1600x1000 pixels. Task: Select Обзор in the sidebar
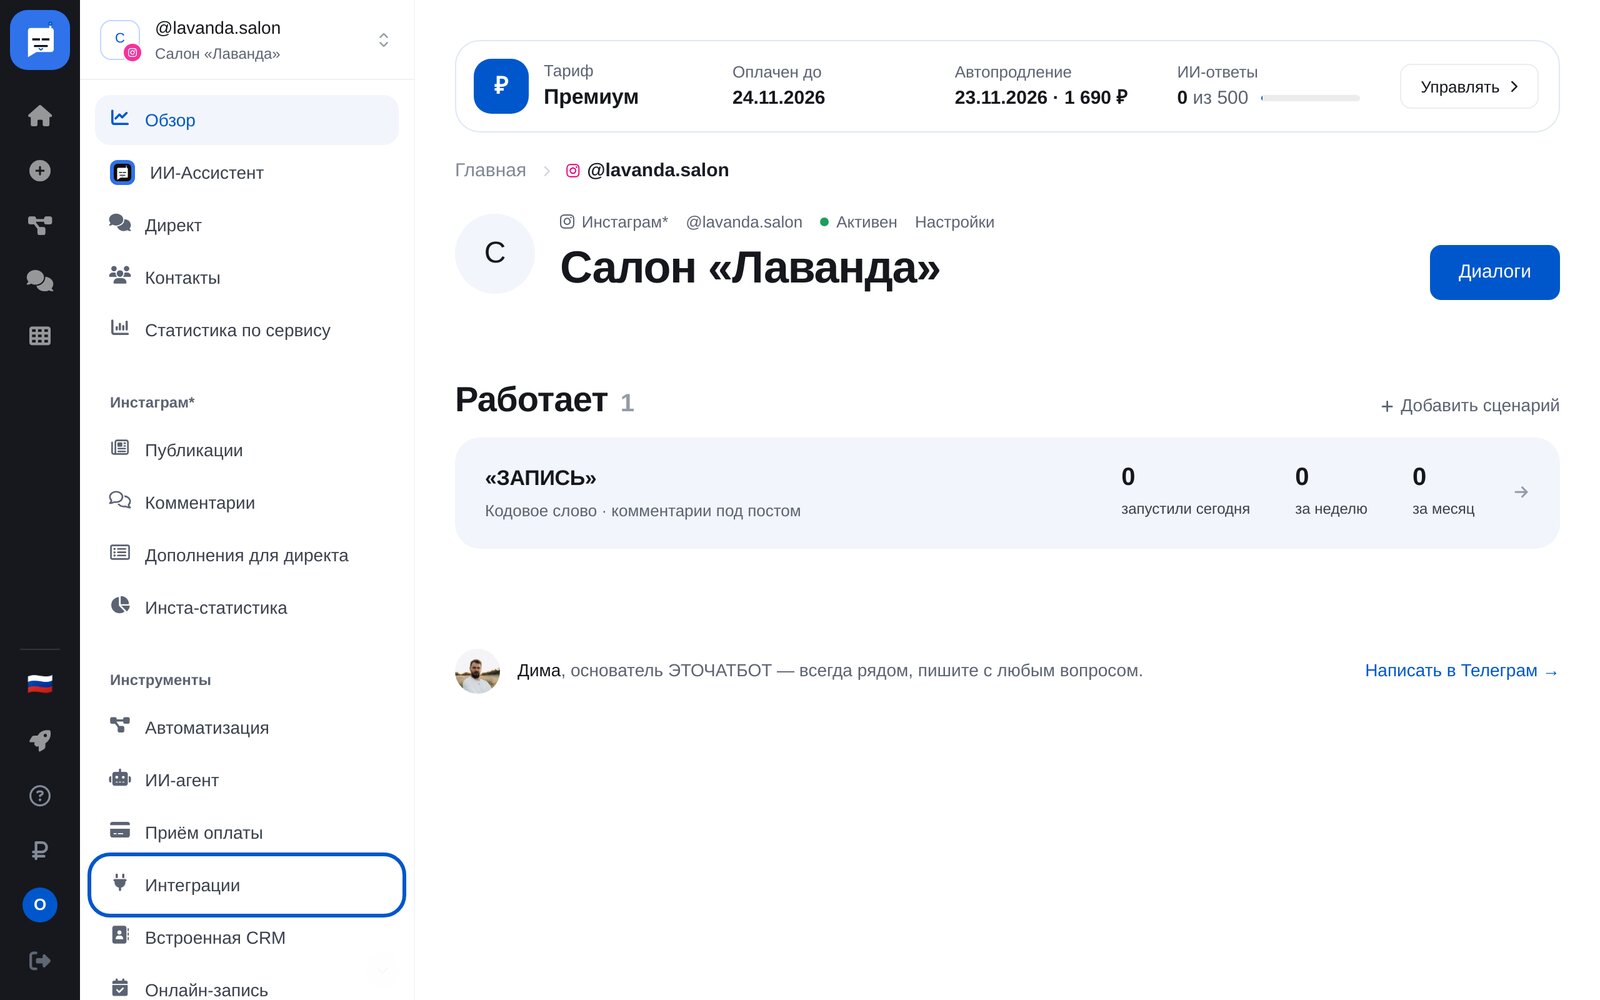[247, 120]
